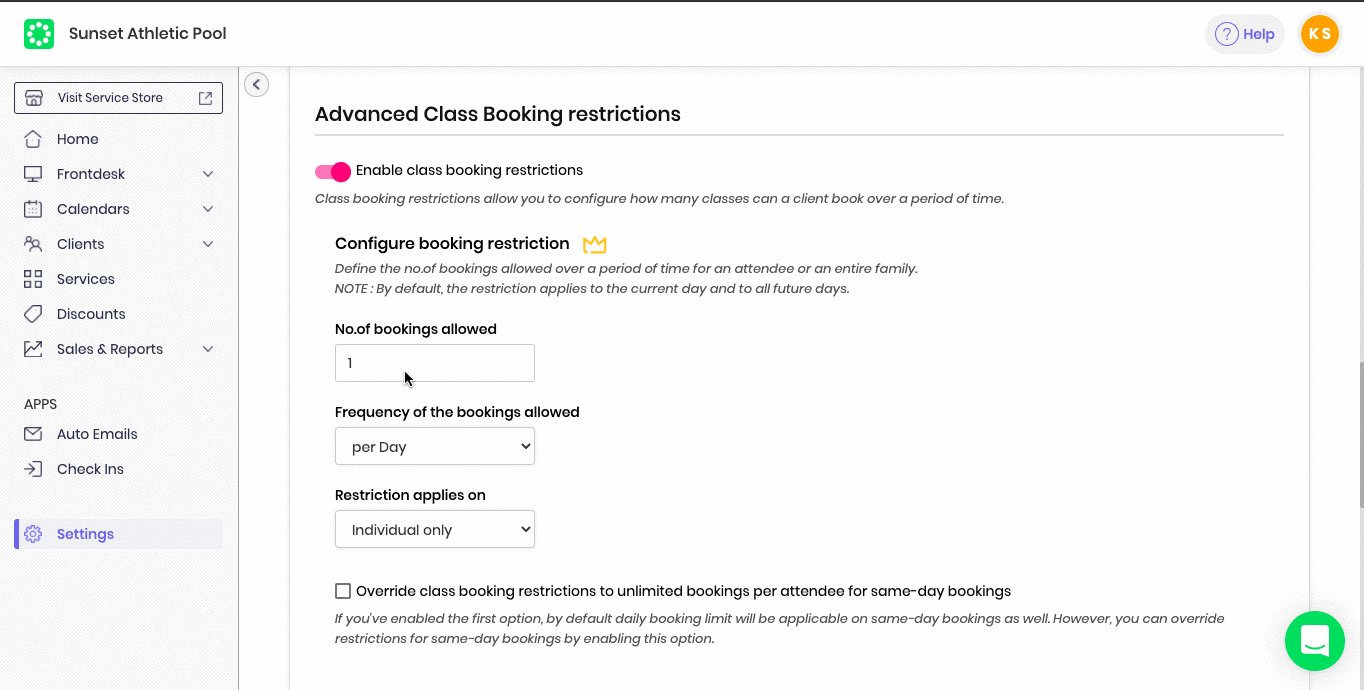The height and width of the screenshot is (690, 1364).
Task: Open the Frequency of bookings dropdown
Action: [435, 447]
